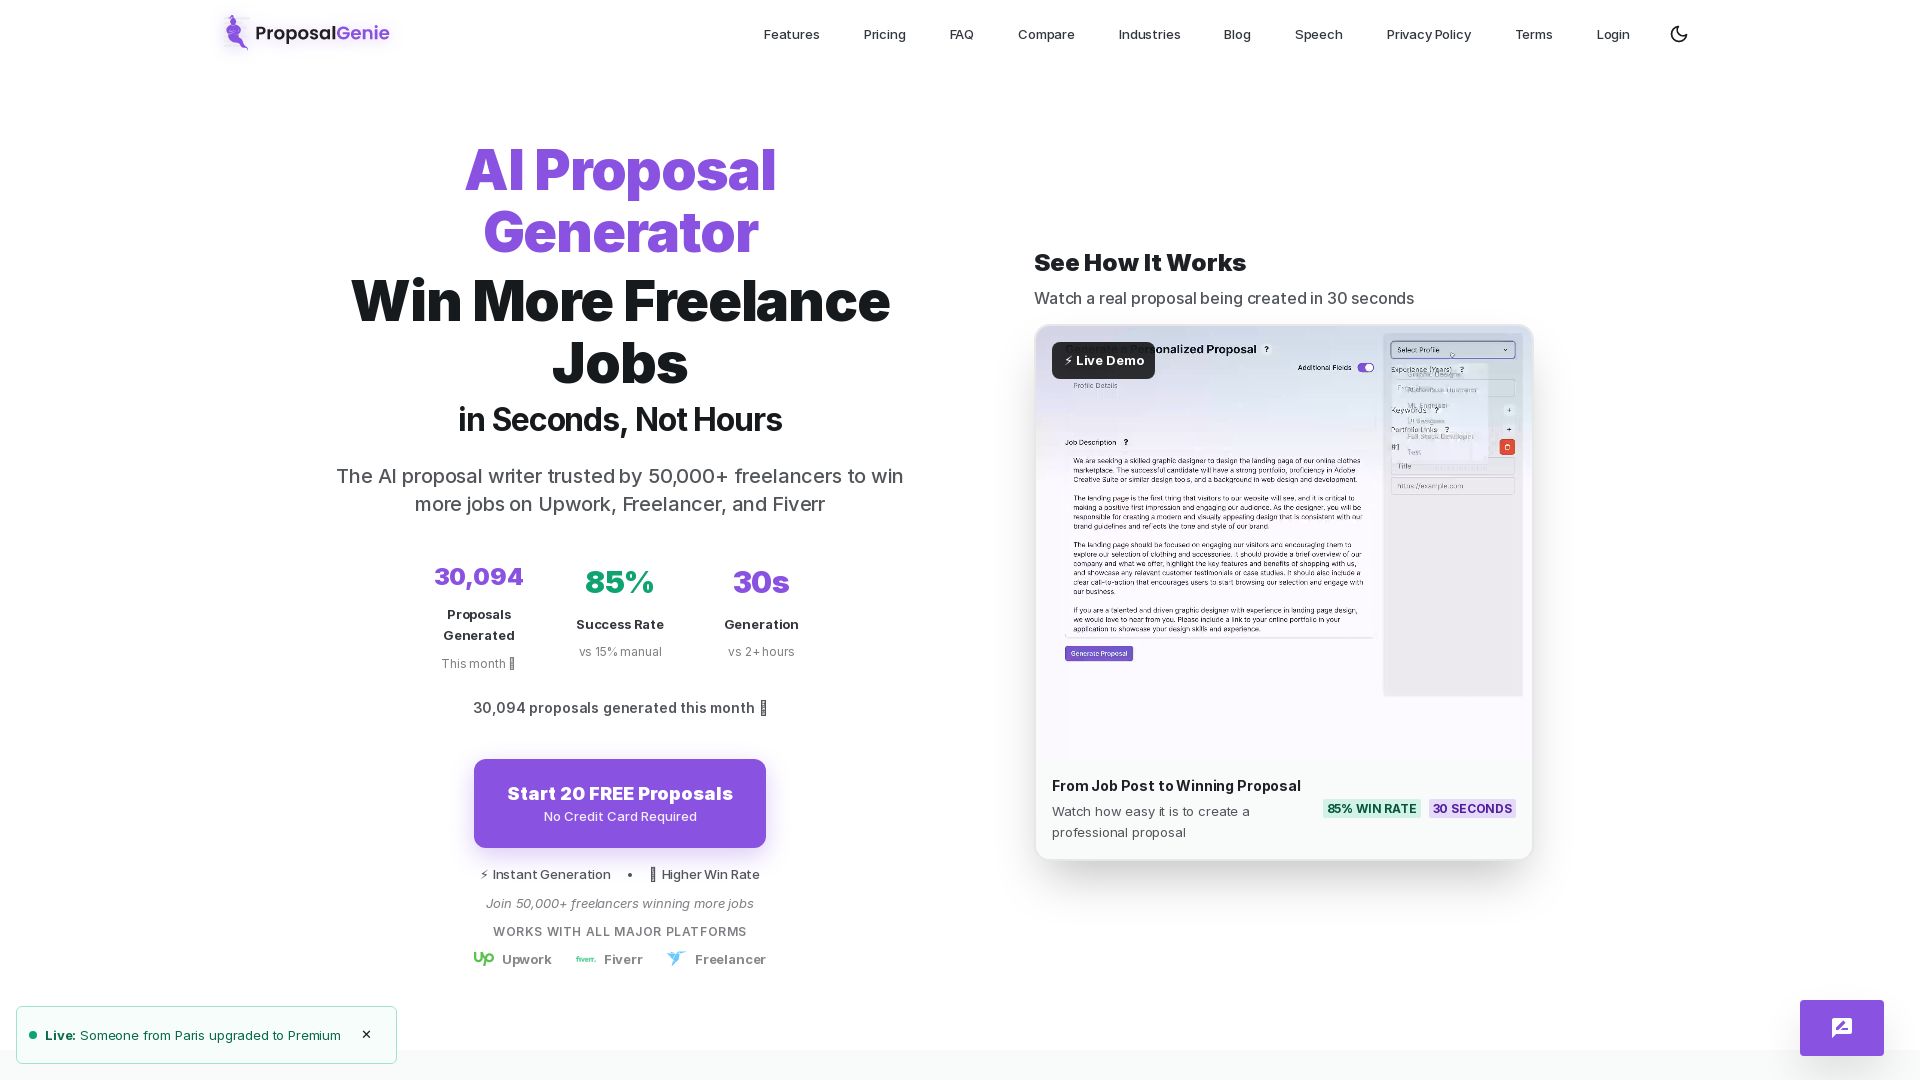Disable the Additional Fields toggle

pos(1366,367)
